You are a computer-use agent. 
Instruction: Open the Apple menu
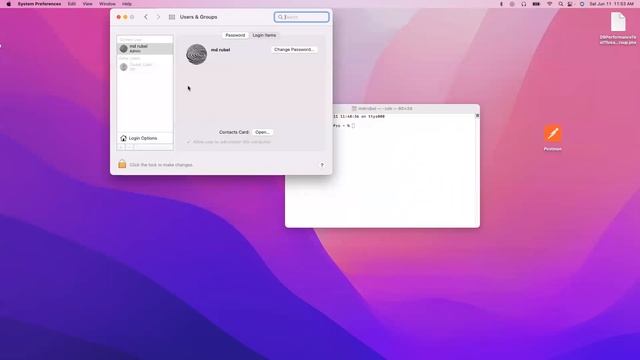9,4
